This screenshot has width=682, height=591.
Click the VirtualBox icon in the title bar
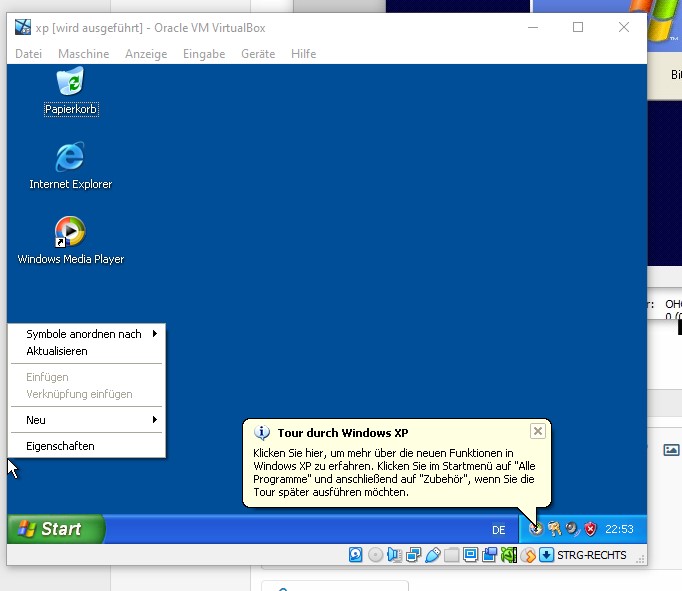(x=23, y=27)
